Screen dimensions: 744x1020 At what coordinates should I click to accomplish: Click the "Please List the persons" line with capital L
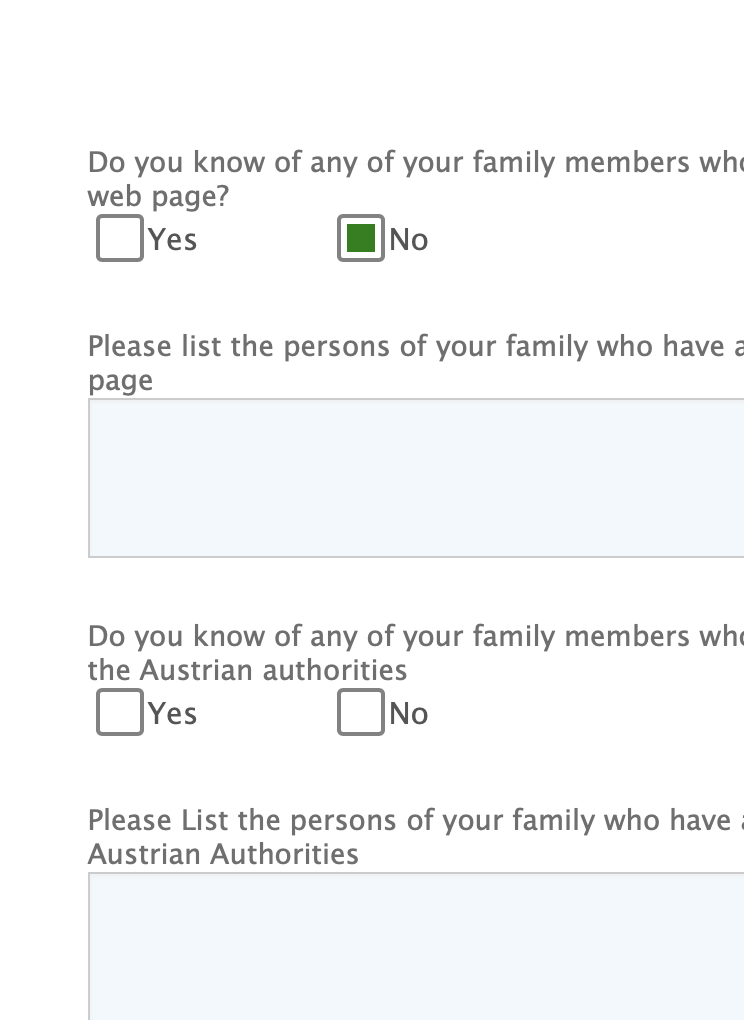tap(415, 821)
